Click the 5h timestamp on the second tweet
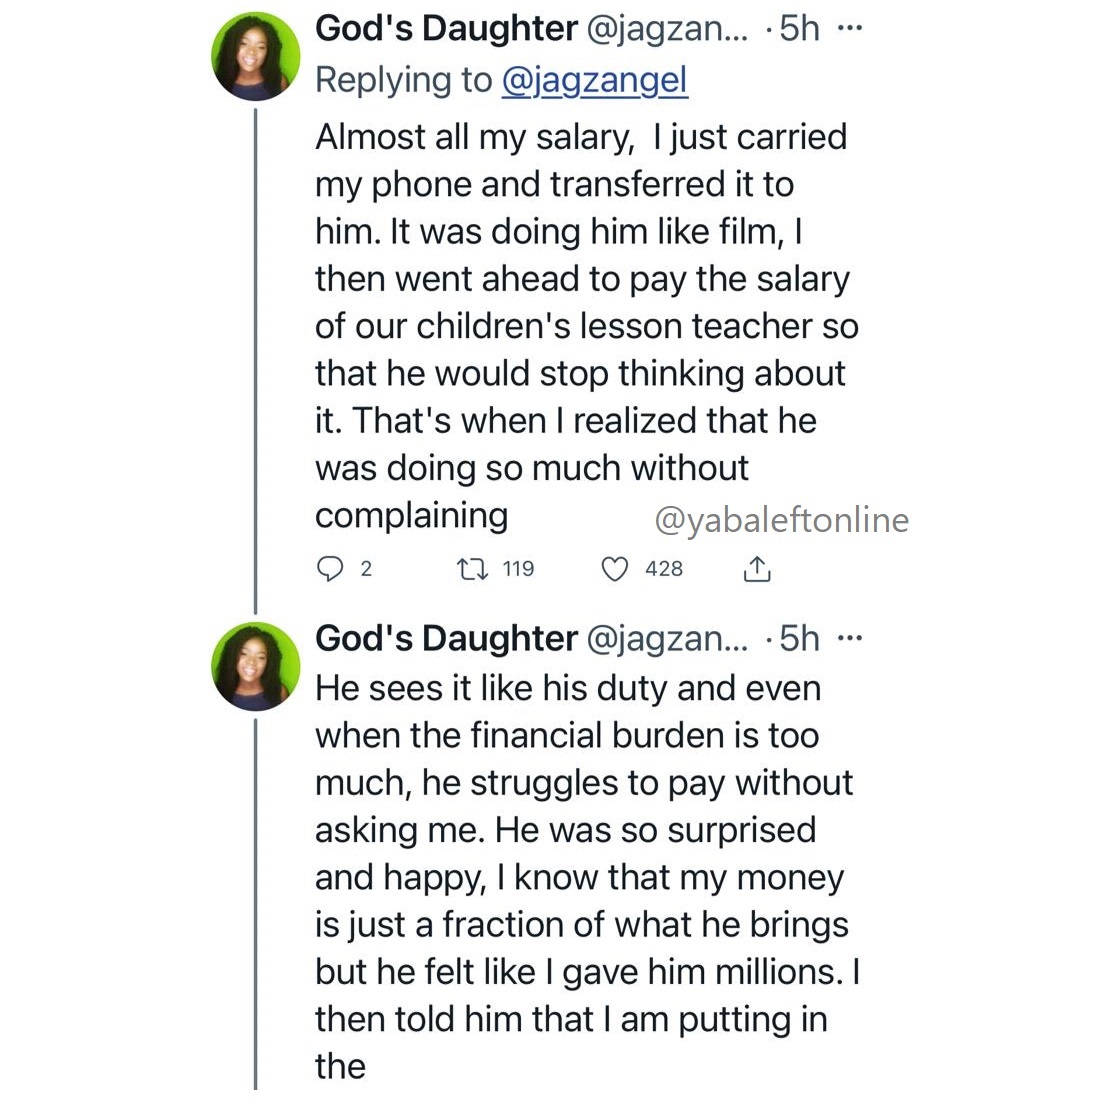The width and height of the screenshot is (1118, 1118). 798,639
